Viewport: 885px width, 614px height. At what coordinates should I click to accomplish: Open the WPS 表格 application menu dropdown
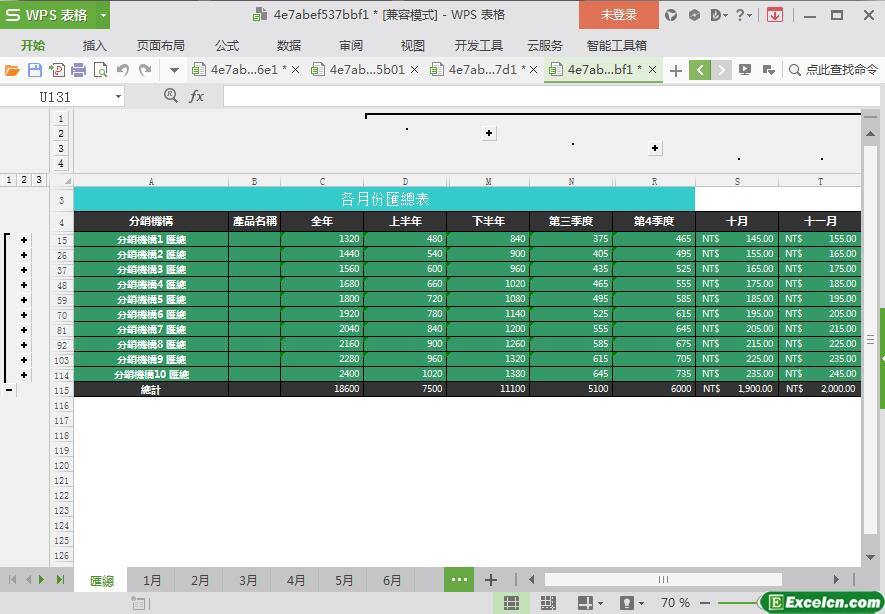coord(103,15)
